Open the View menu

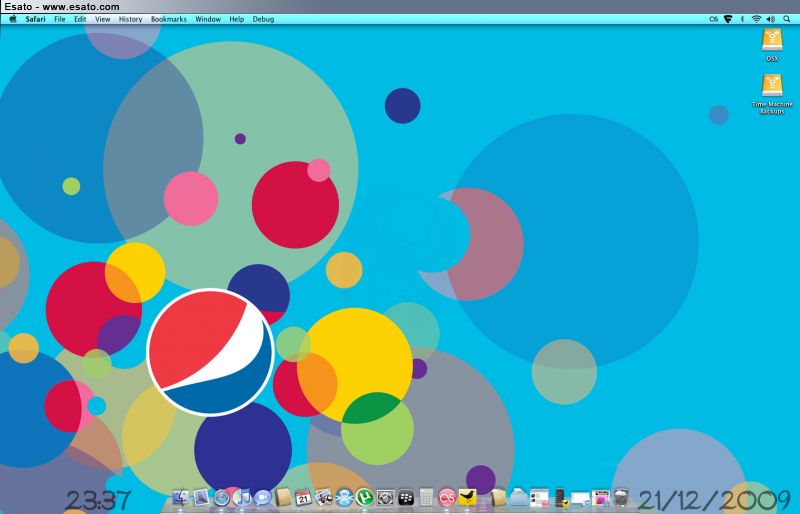click(103, 19)
